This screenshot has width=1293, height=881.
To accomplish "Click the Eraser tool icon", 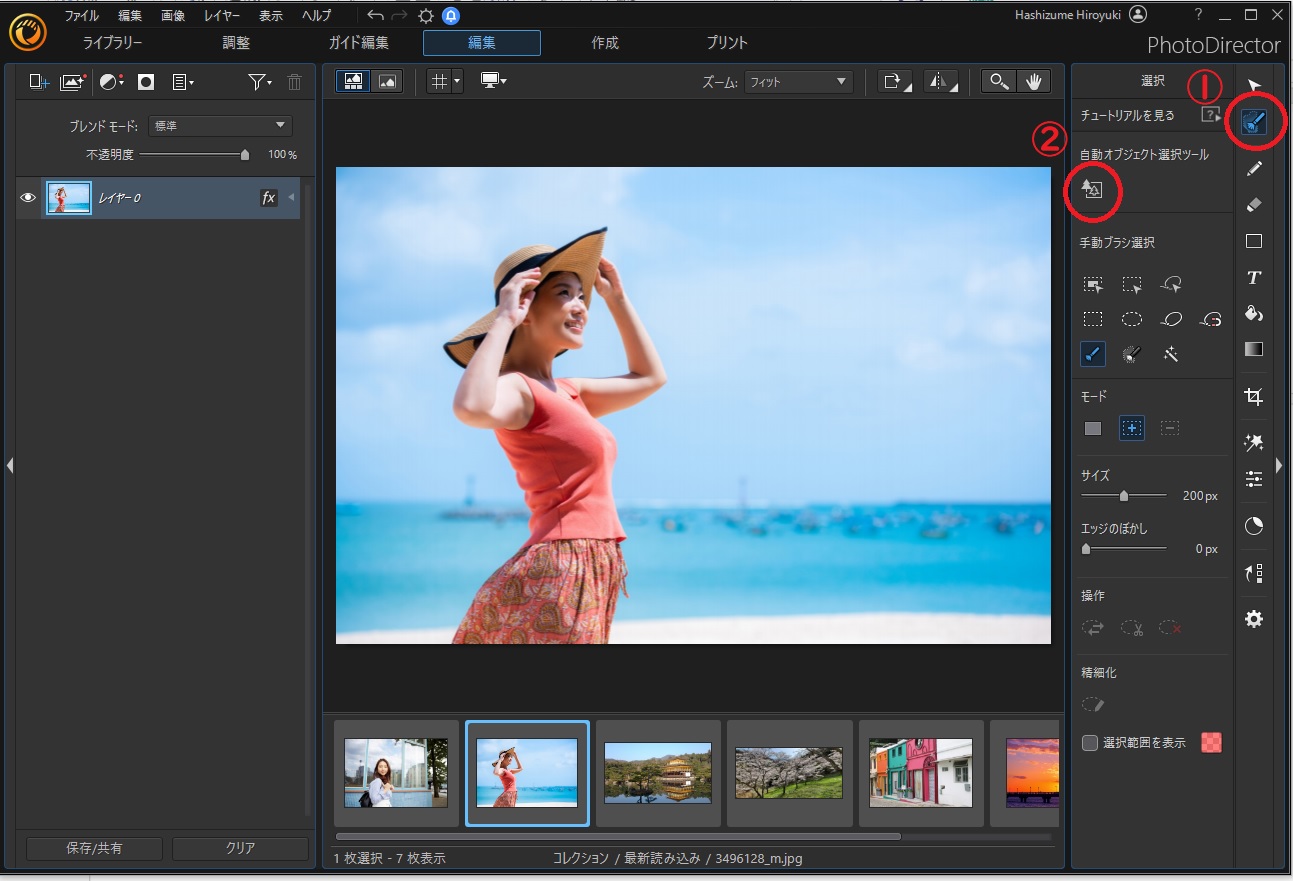I will tap(1253, 205).
